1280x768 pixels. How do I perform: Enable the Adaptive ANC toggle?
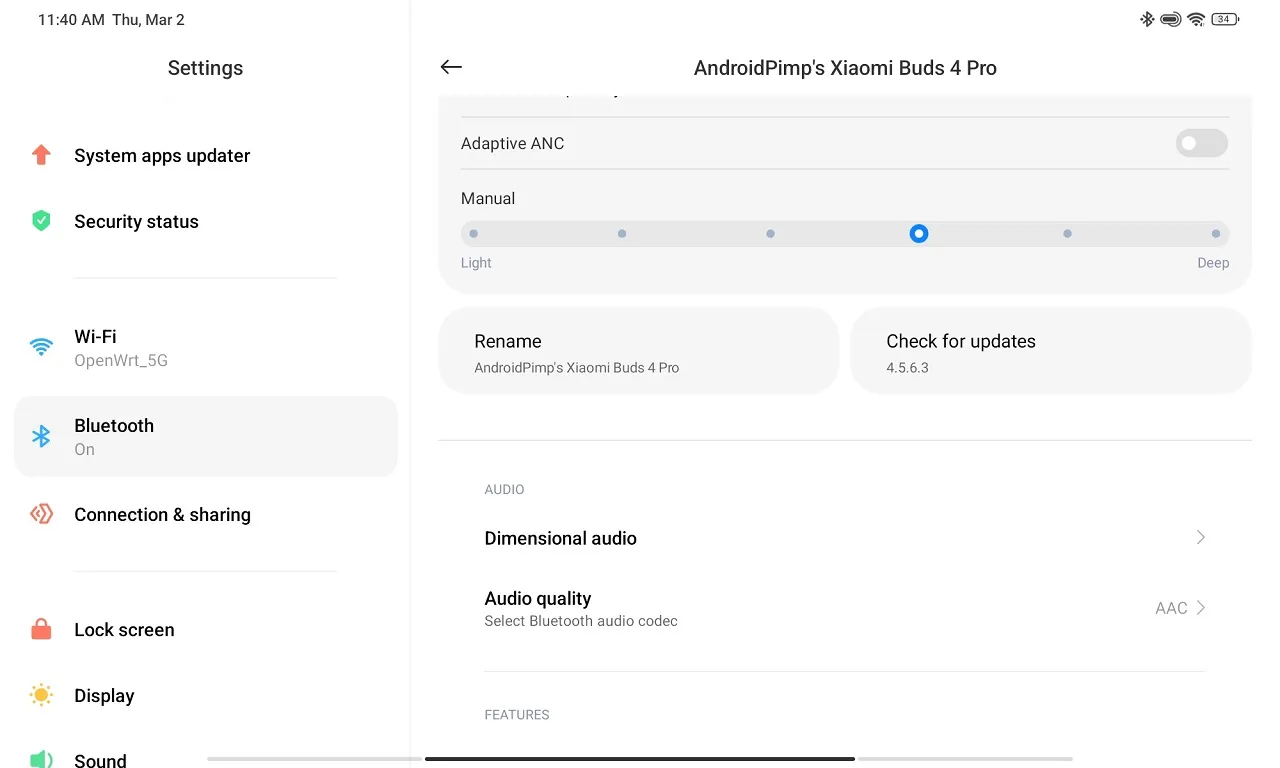click(x=1201, y=143)
